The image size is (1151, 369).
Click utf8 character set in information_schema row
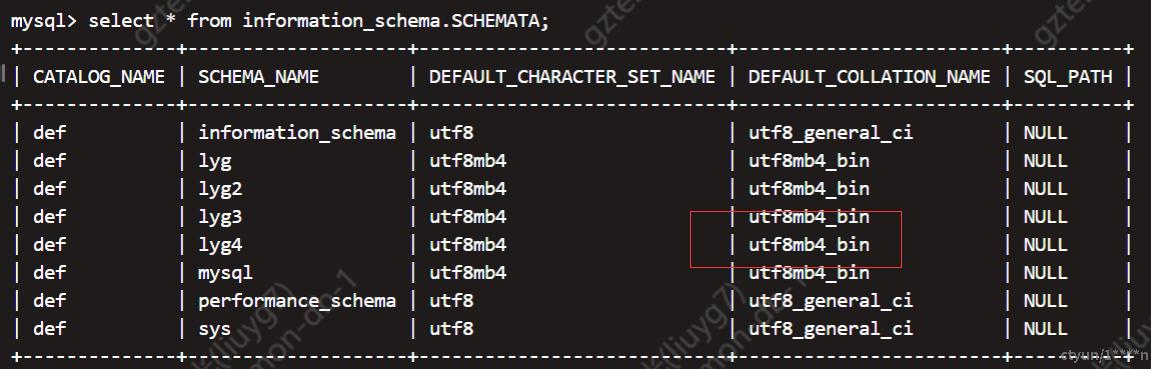(x=451, y=133)
